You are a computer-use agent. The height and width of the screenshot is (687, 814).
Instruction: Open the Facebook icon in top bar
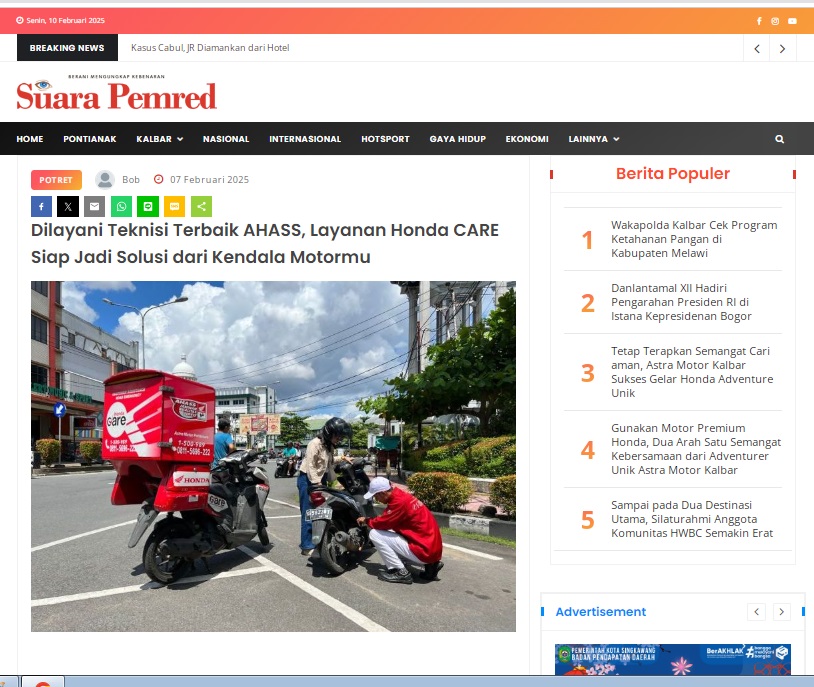[759, 21]
